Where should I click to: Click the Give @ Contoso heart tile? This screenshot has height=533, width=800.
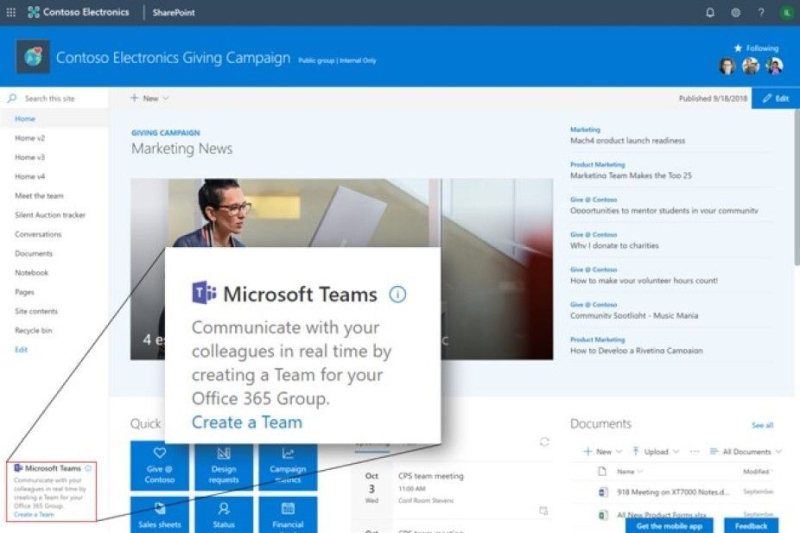(x=159, y=466)
